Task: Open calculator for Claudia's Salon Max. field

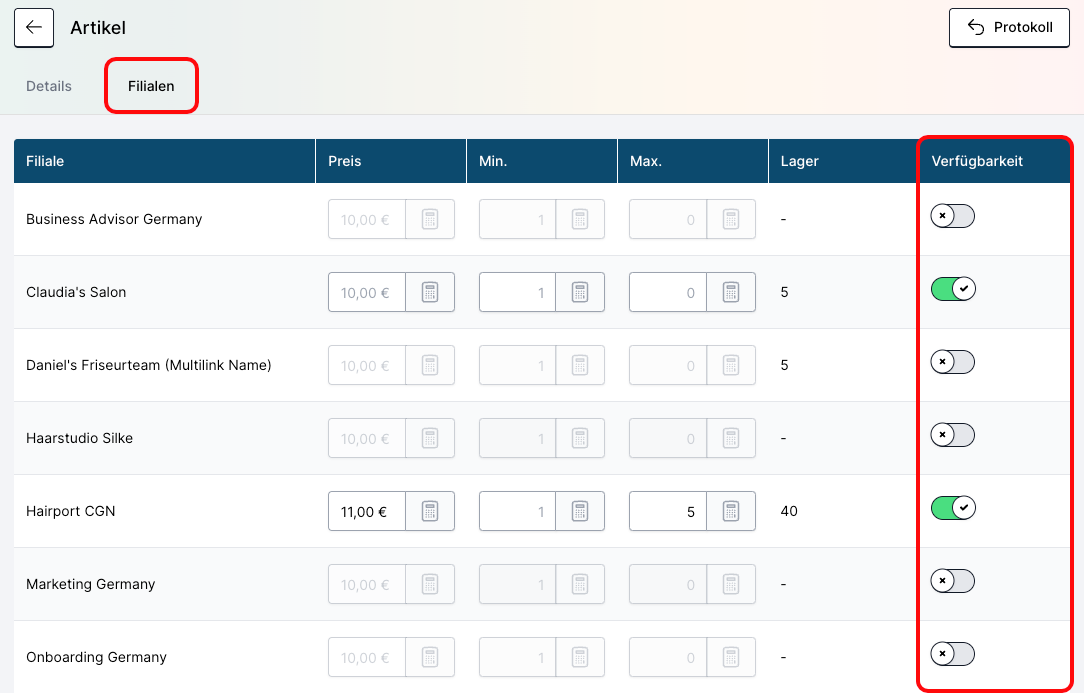Action: coord(731,293)
